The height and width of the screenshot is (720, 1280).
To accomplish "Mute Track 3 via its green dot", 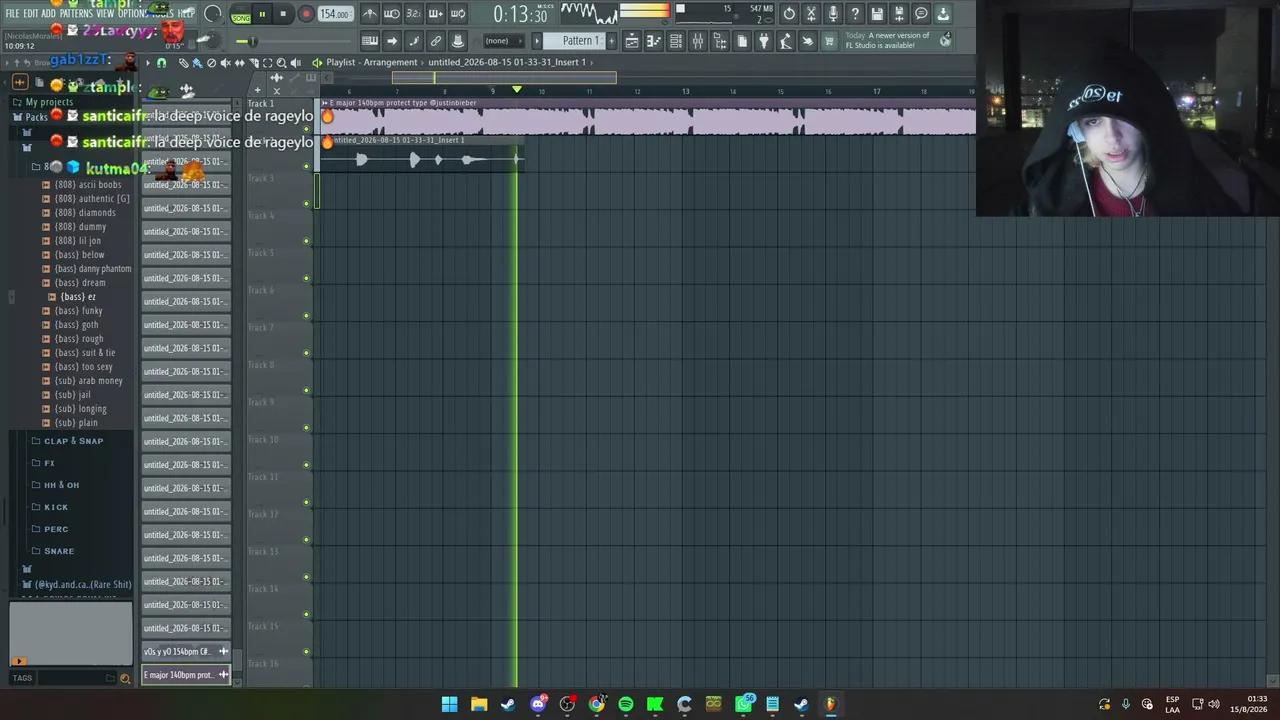I will click(306, 204).
